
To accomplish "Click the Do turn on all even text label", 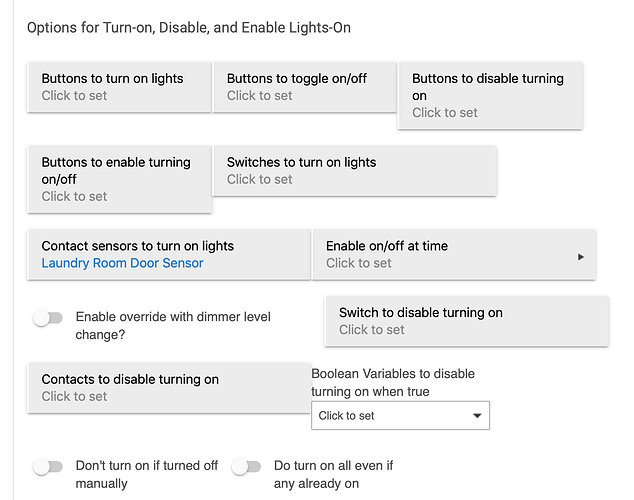I will pyautogui.click(x=333, y=475).
